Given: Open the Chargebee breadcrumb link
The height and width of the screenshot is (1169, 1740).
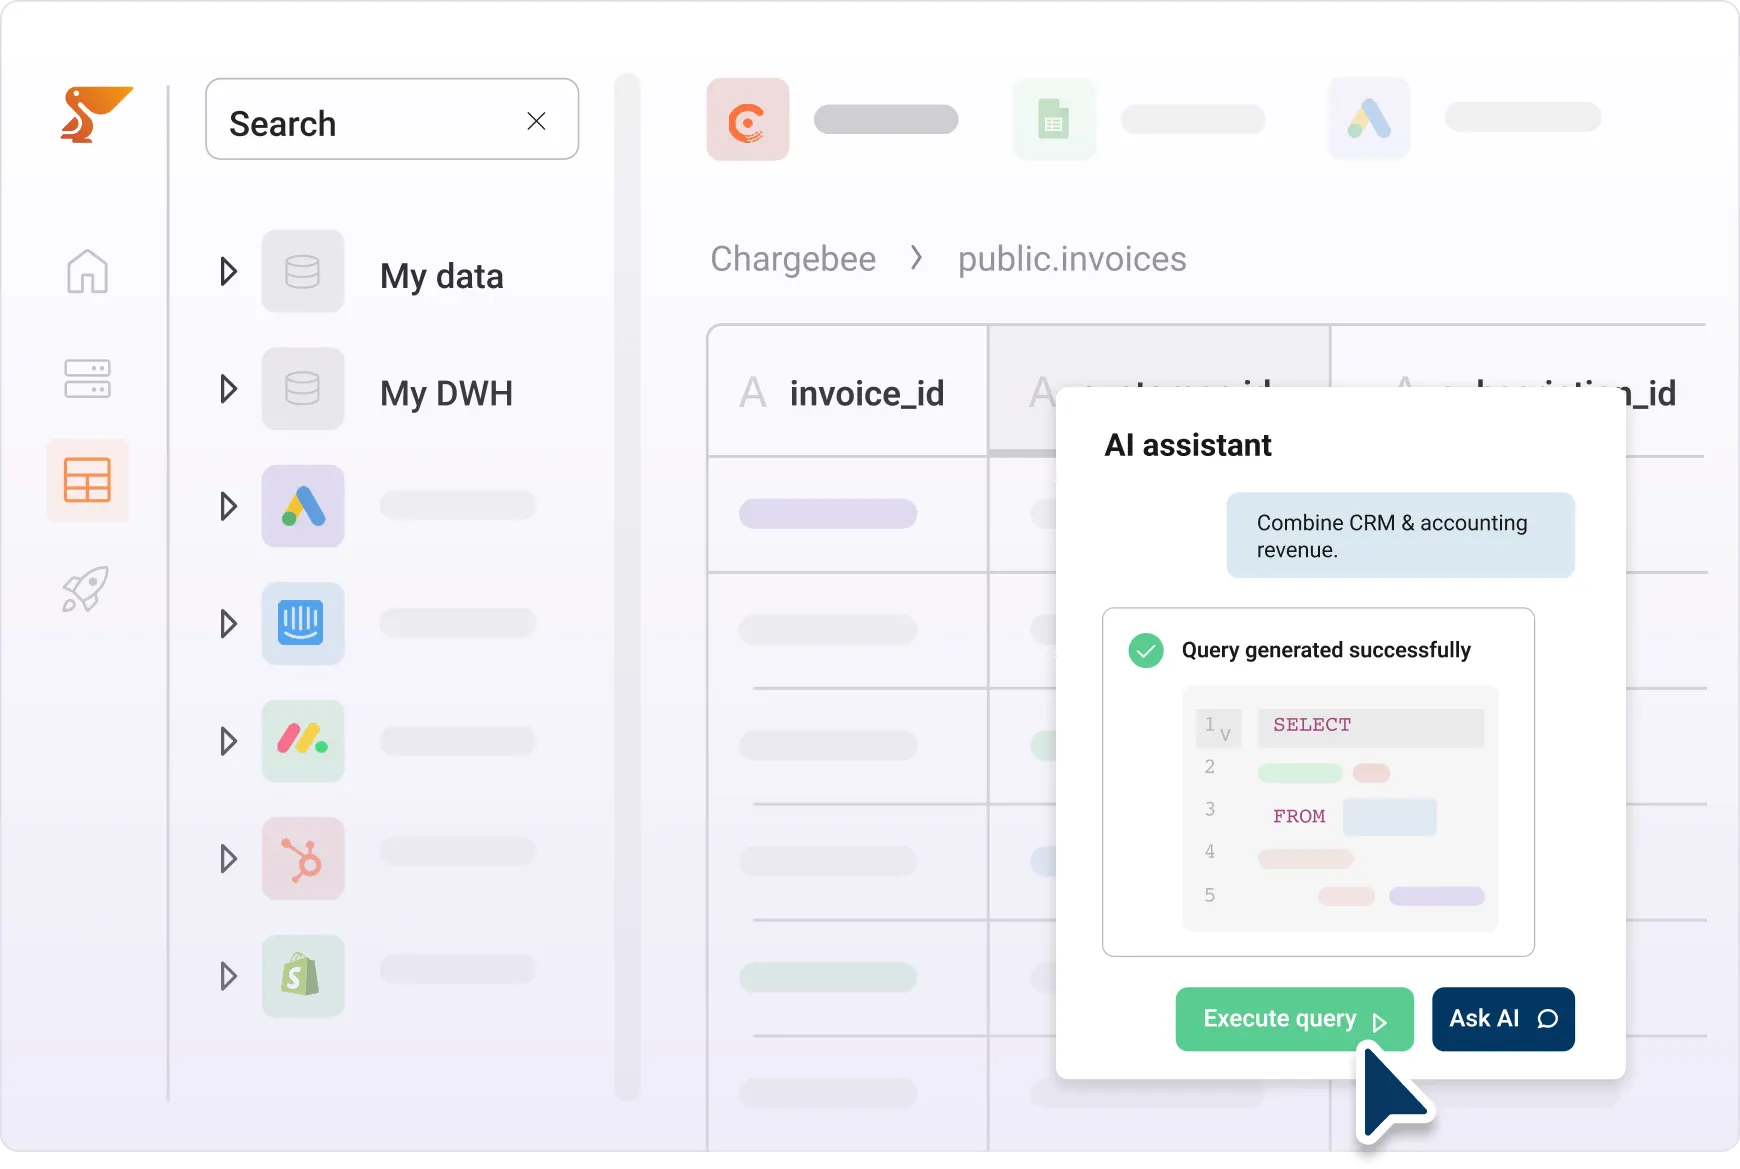Looking at the screenshot, I should coord(792,258).
